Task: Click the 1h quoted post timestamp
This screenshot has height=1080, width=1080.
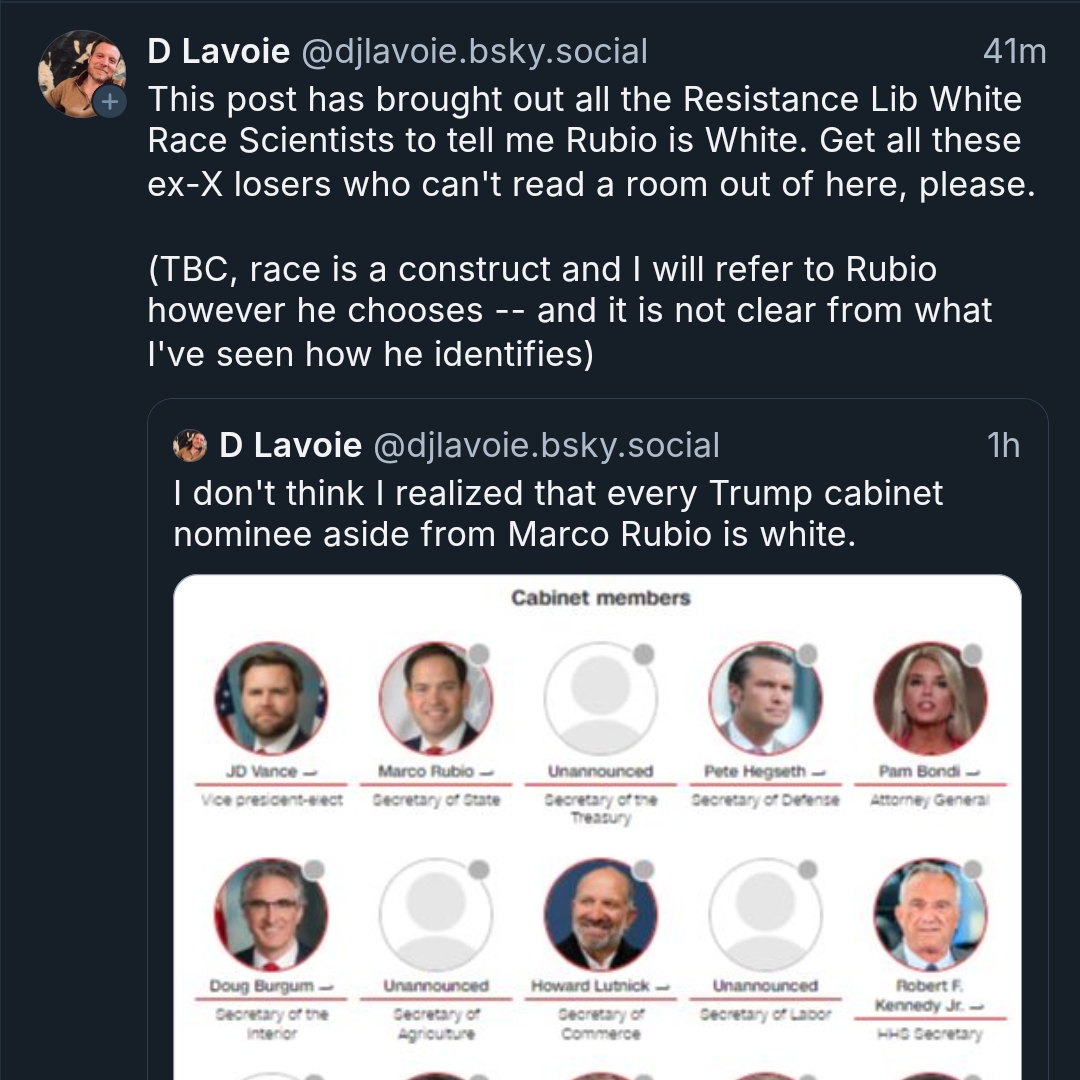Action: click(1003, 445)
